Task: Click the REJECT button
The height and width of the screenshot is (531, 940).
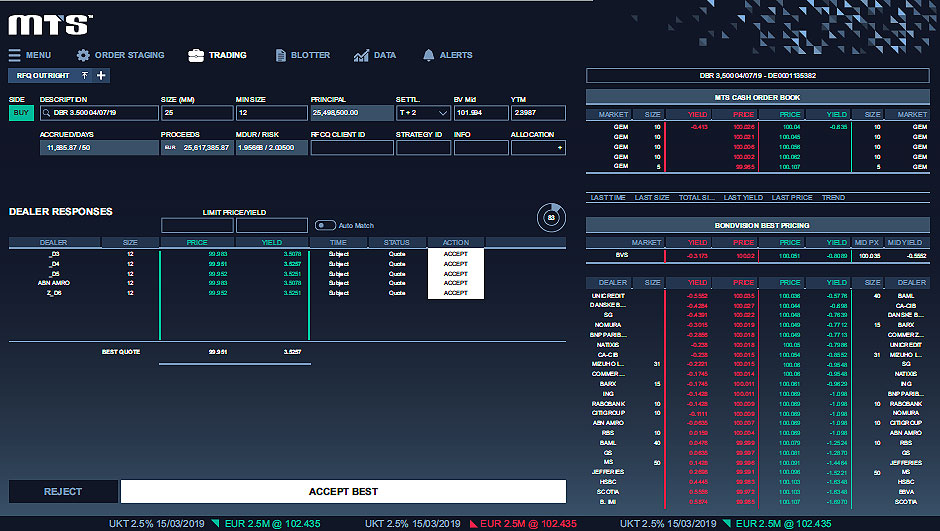Action: point(63,491)
